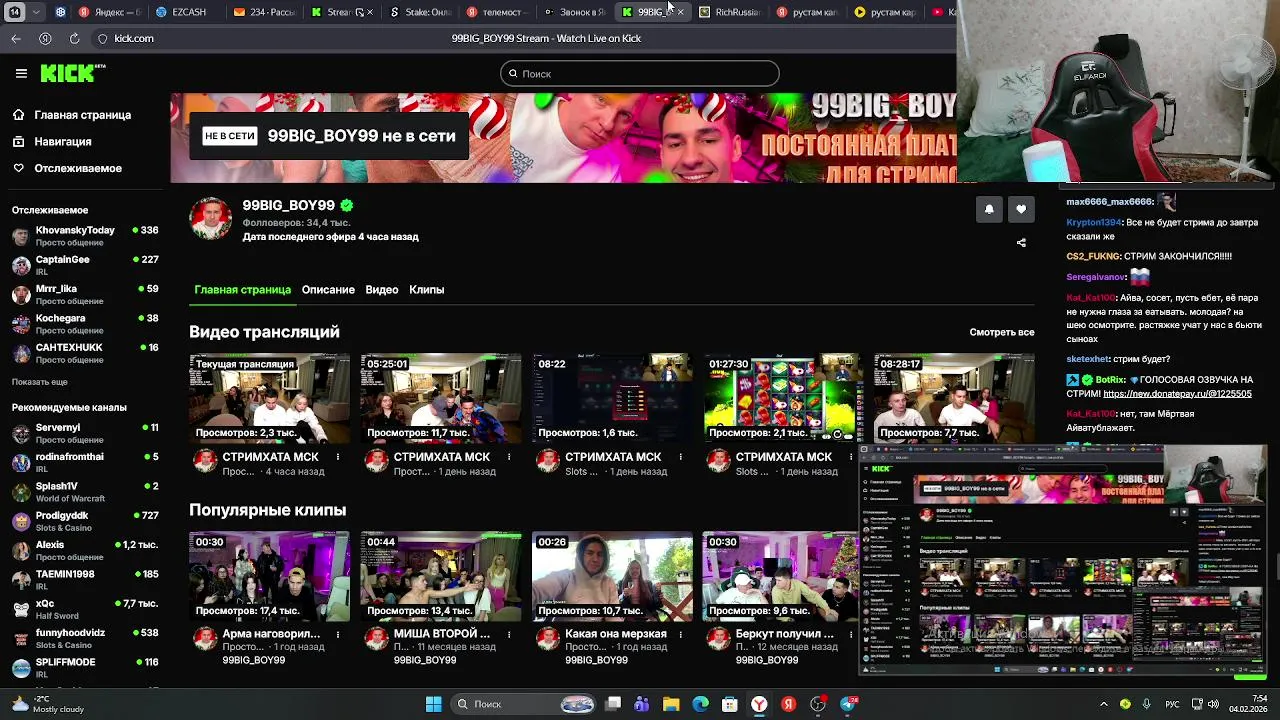Click the BotRix username in chat
Viewport: 1280px width, 720px height.
click(x=1110, y=380)
